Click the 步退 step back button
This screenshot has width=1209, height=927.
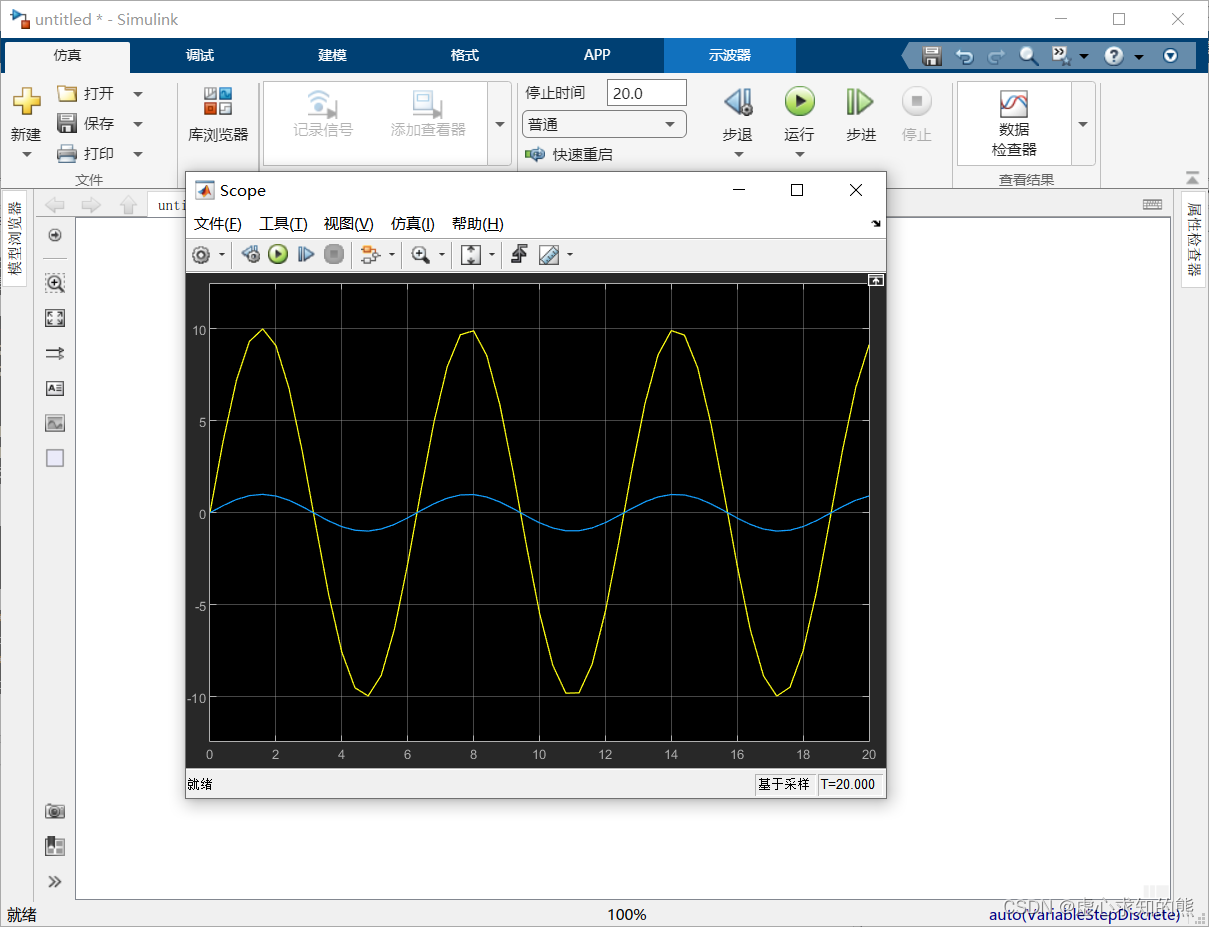[738, 102]
